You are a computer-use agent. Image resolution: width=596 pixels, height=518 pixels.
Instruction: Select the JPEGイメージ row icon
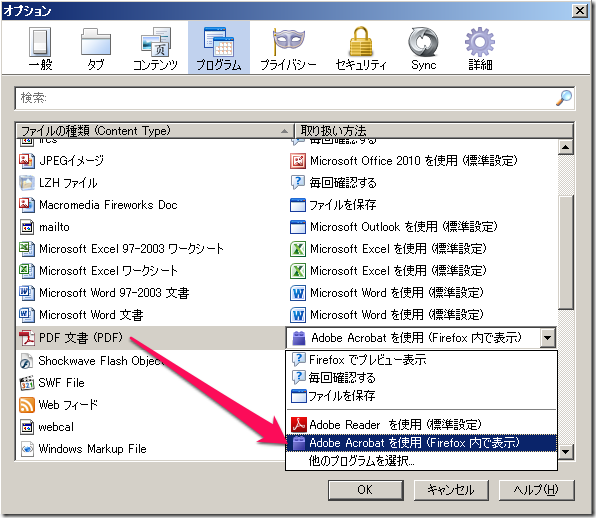pyautogui.click(x=27, y=161)
